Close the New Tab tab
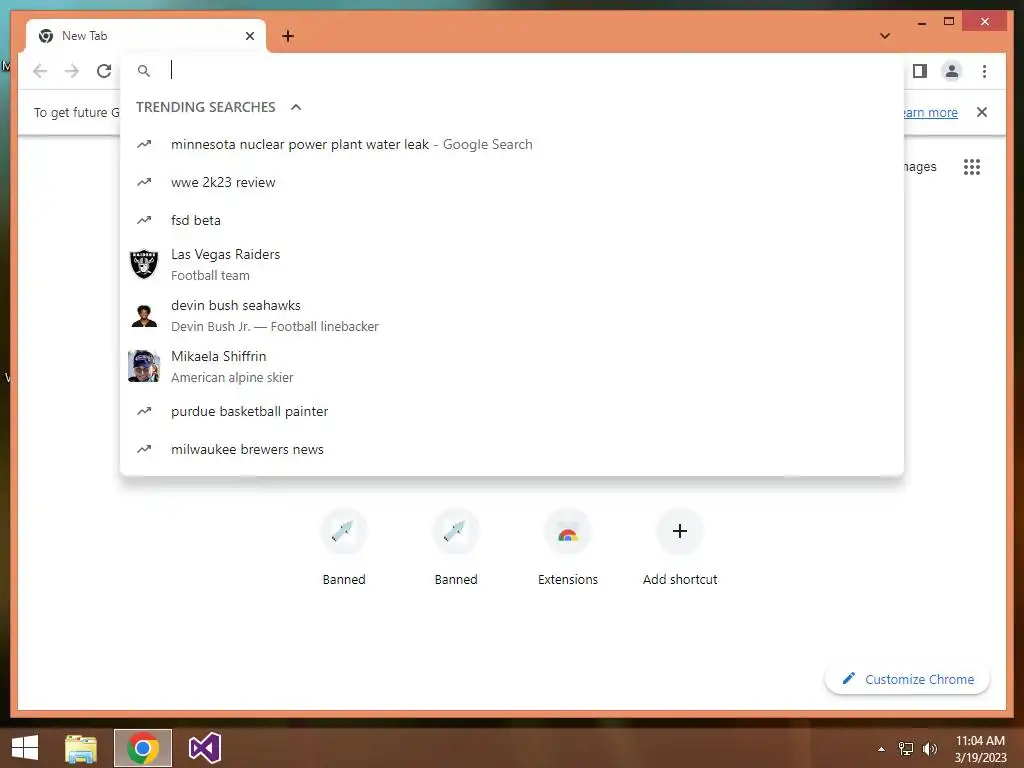This screenshot has height=768, width=1024. coord(249,36)
